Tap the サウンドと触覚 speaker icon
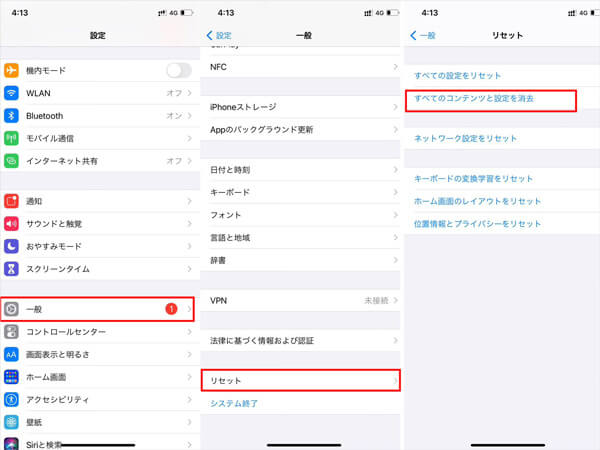 pyautogui.click(x=11, y=223)
